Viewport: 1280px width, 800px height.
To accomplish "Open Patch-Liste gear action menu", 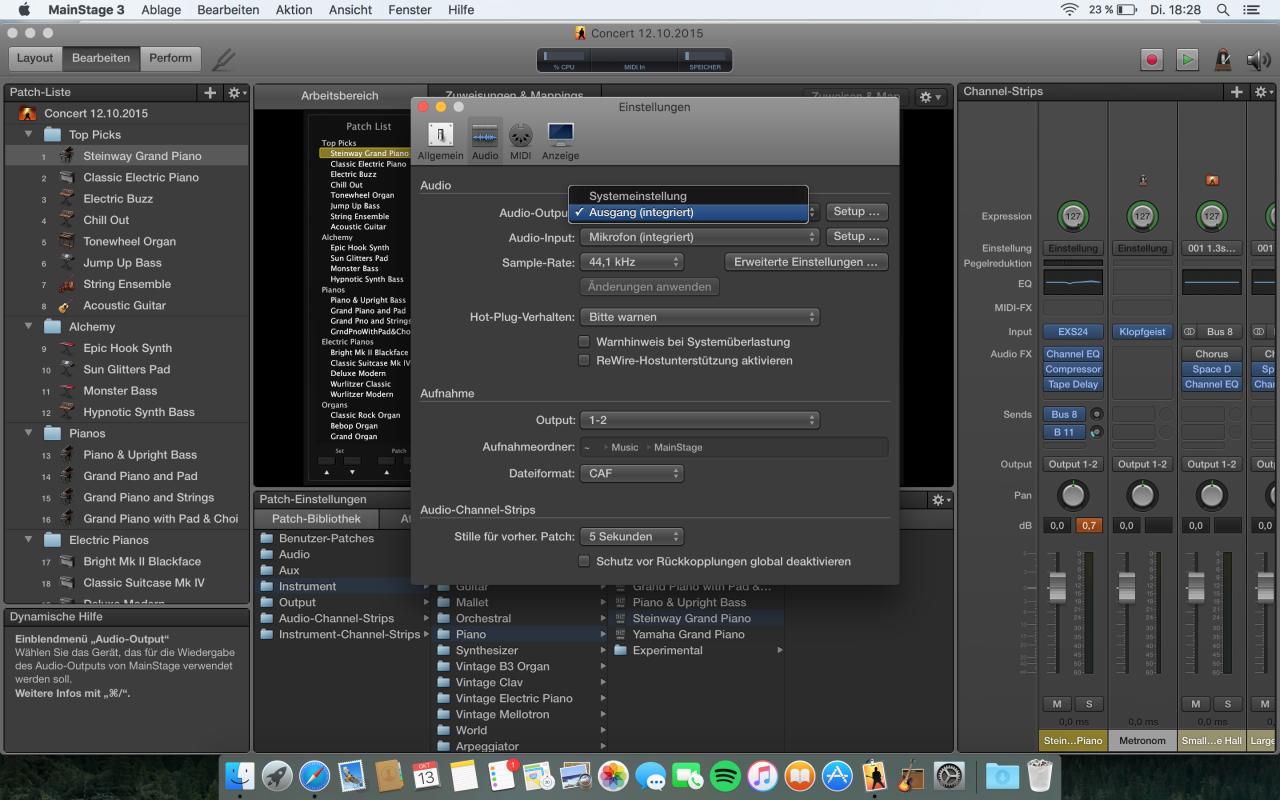I will tap(236, 92).
